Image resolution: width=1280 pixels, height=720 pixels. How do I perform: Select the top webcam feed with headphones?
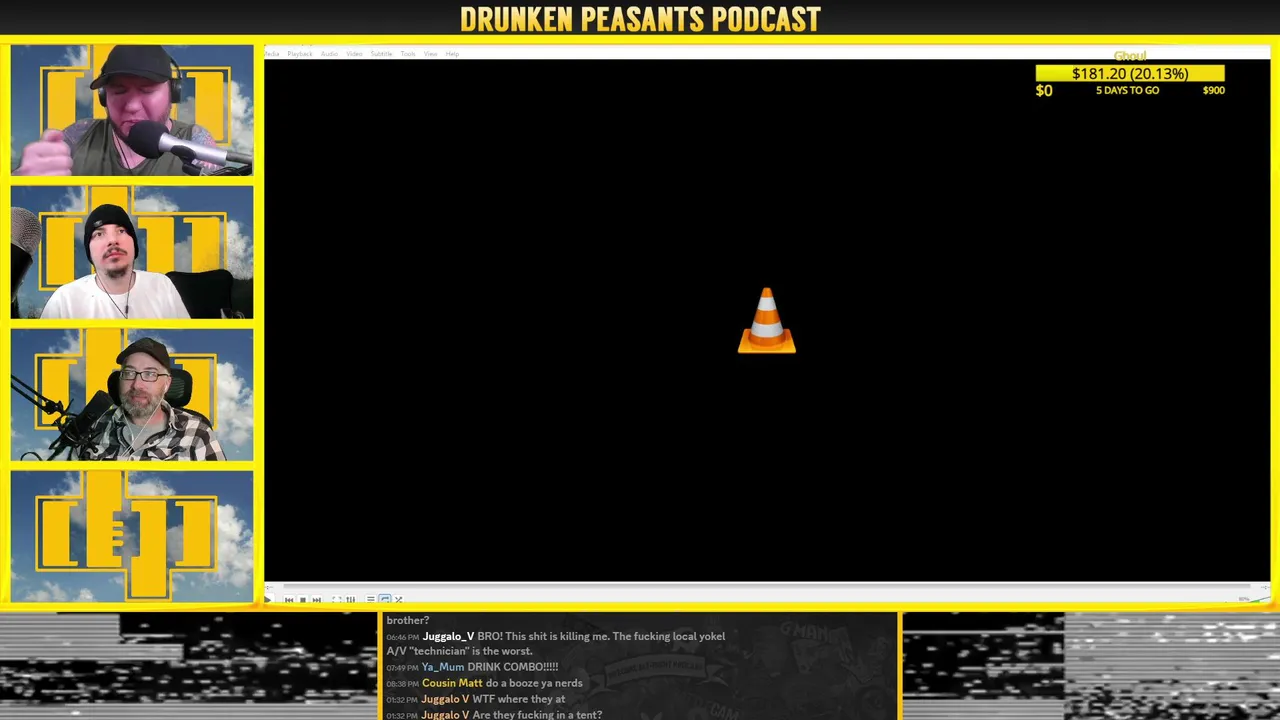132,109
